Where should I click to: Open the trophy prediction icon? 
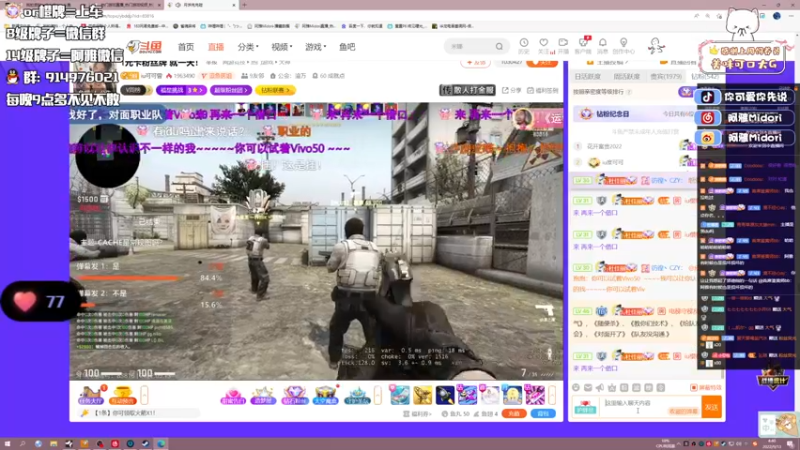point(122,395)
